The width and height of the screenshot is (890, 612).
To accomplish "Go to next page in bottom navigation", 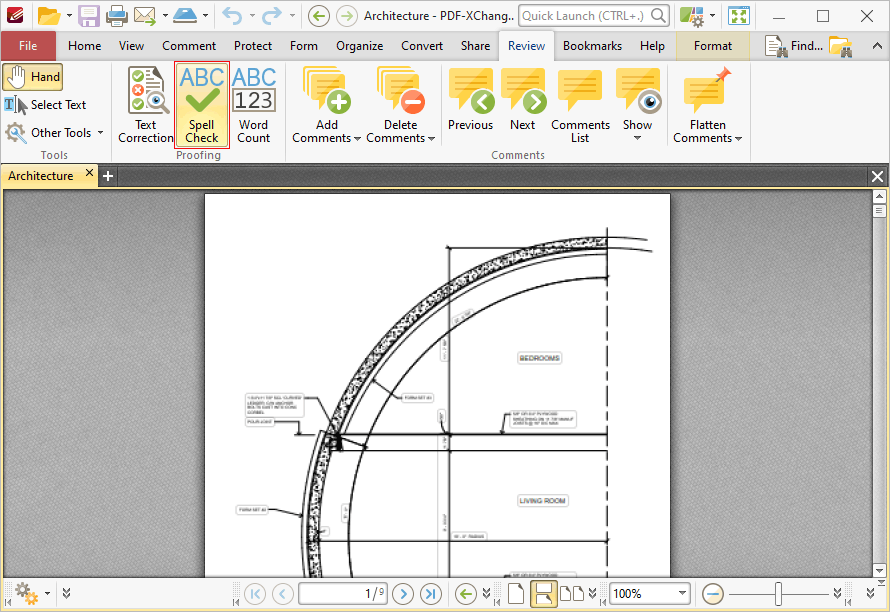I will pyautogui.click(x=403, y=593).
